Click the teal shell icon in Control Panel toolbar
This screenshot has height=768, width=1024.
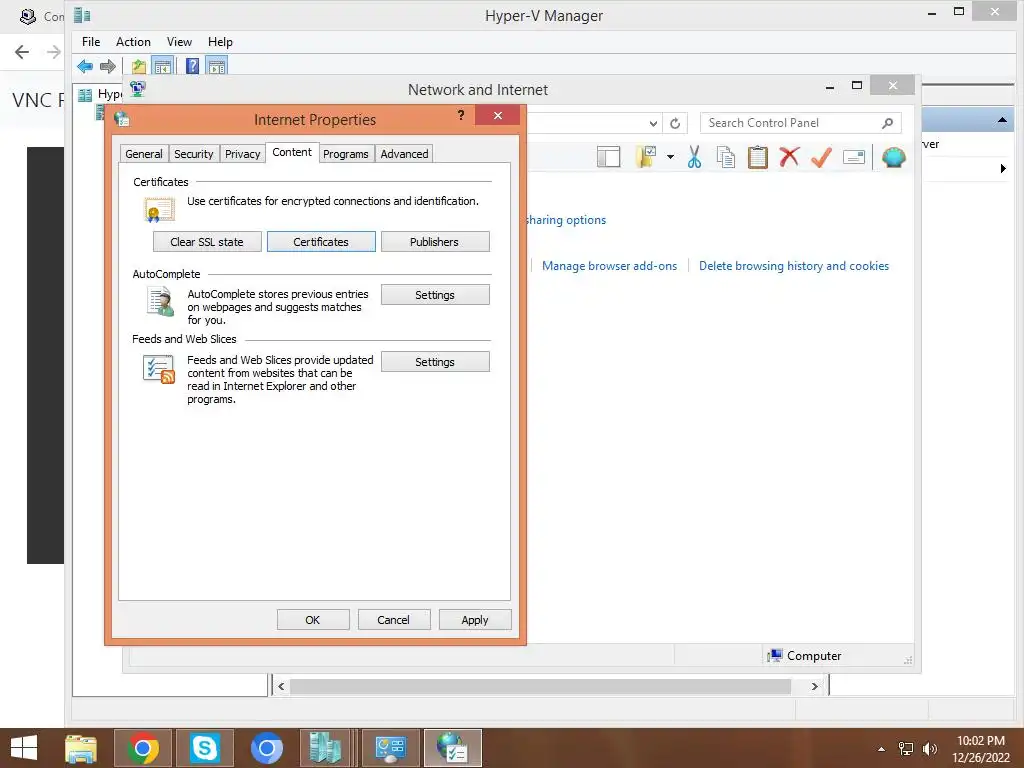tap(893, 157)
